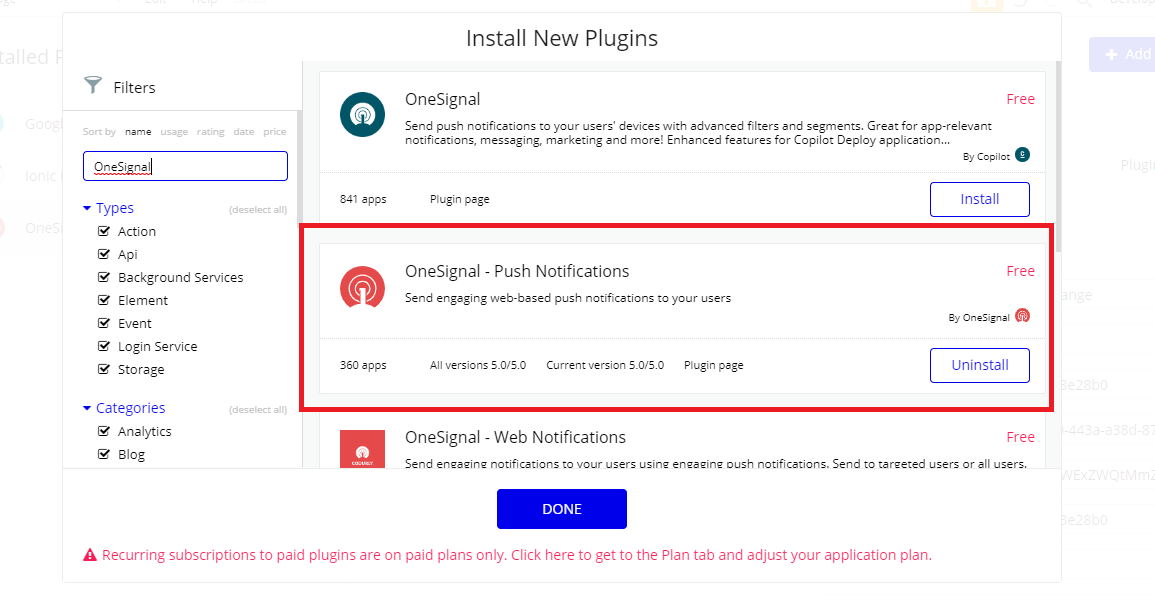The image size is (1155, 601).
Task: Click the OneSignal Web Notifications plugin icon
Action: pos(361,451)
